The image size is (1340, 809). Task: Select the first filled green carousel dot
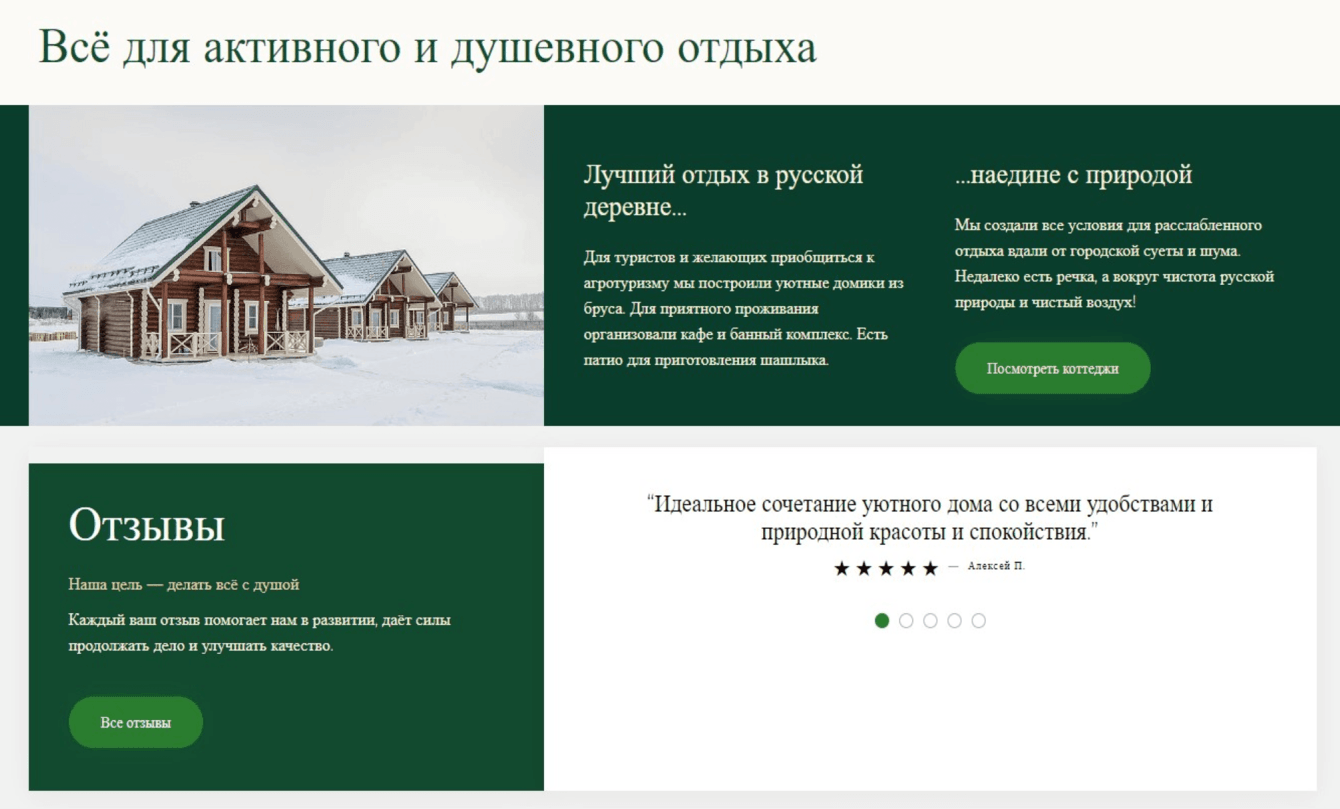coord(882,621)
